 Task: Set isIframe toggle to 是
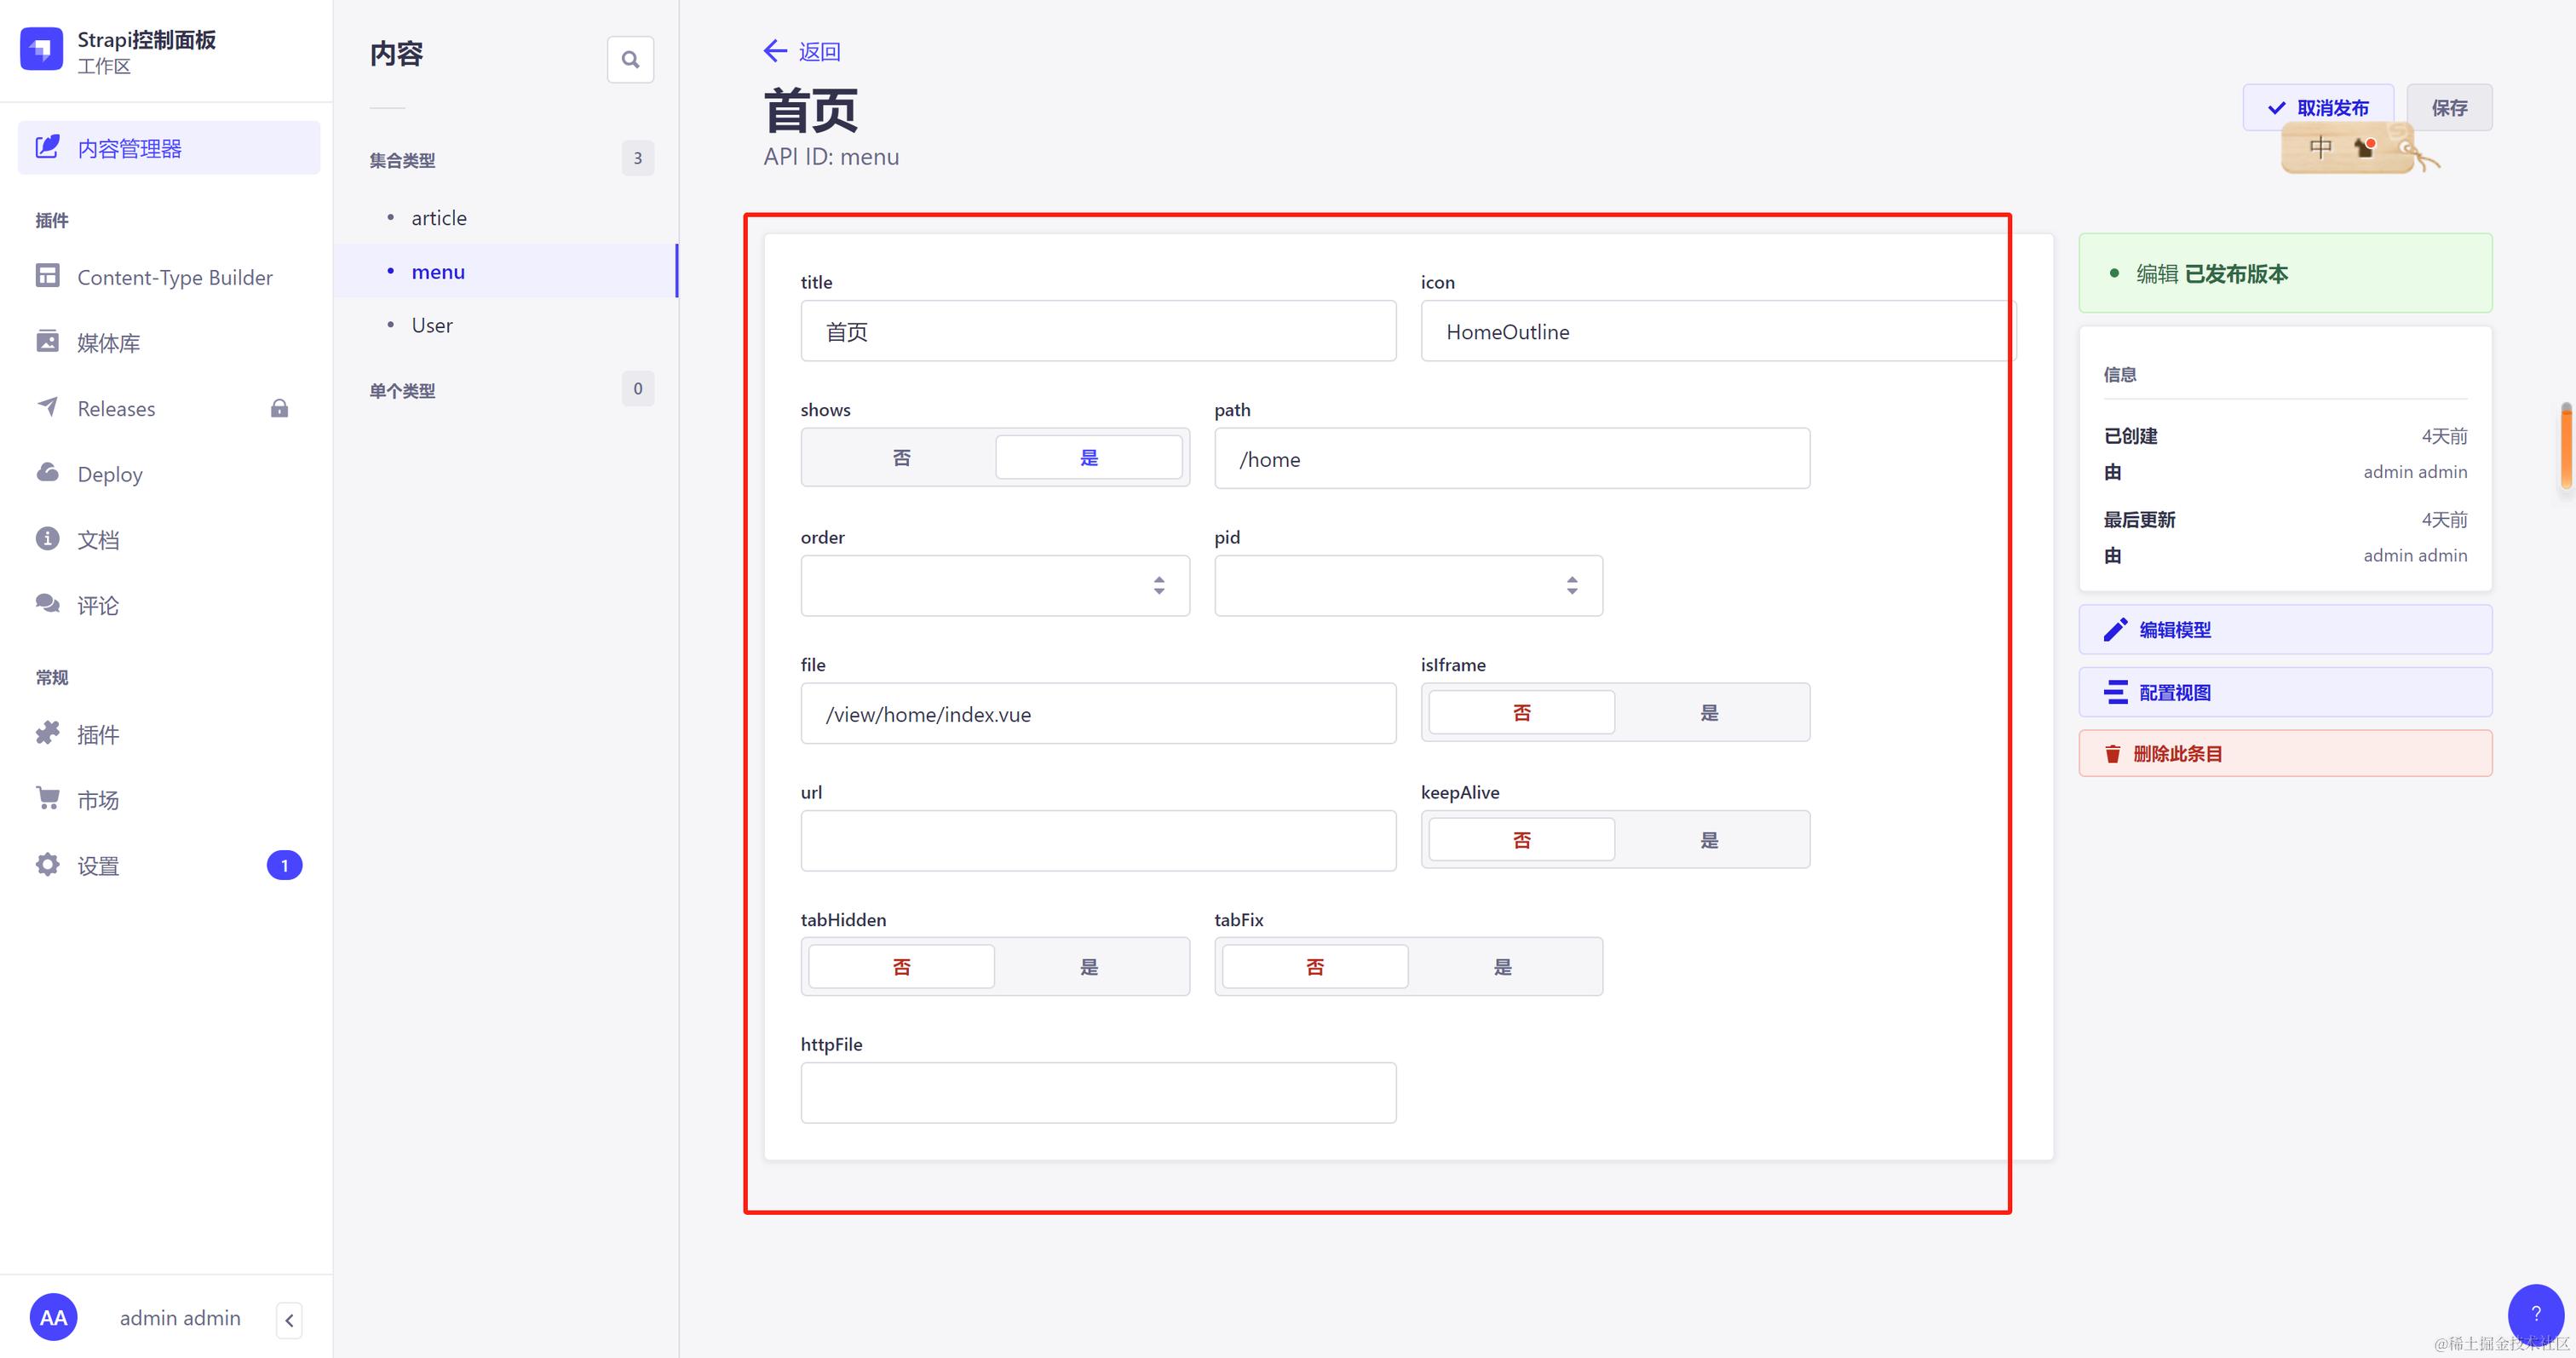(x=1709, y=713)
